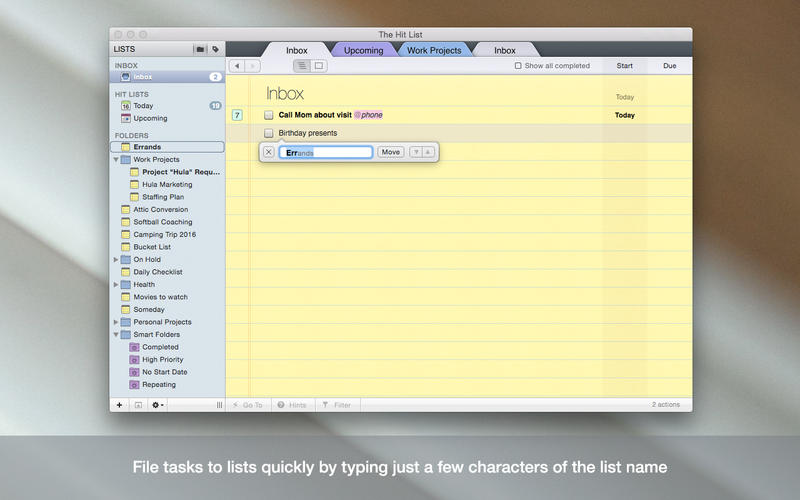Viewport: 800px width, 500px height.
Task: Click the tags icon in the Lists header
Action: 216,49
